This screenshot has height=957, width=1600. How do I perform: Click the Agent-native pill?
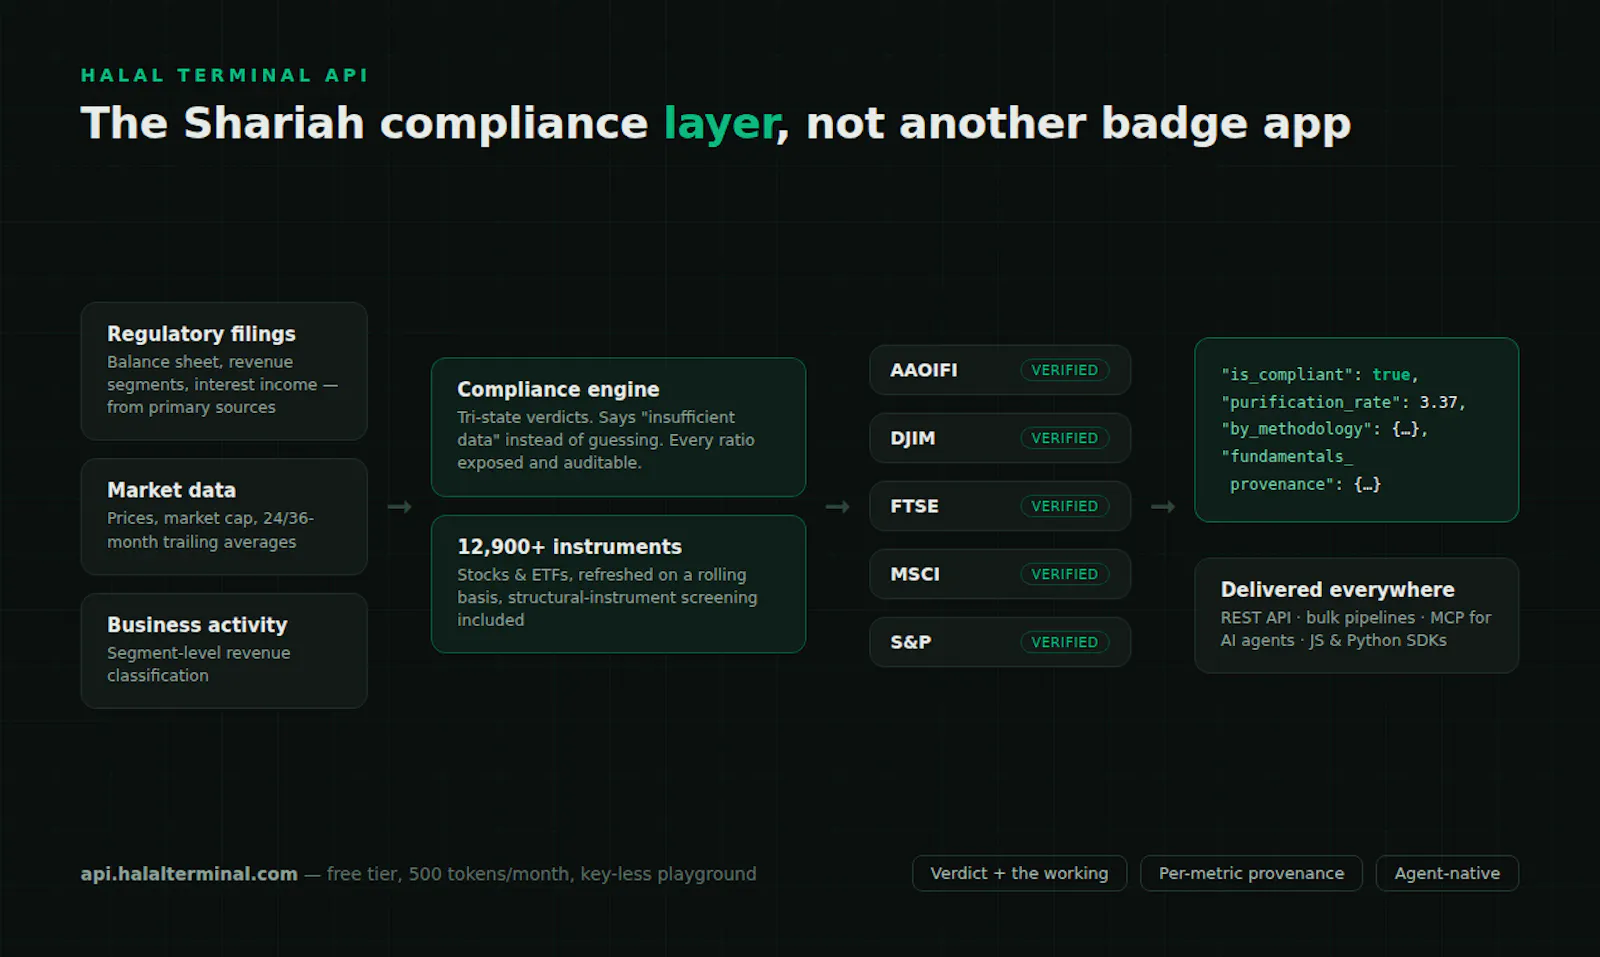pyautogui.click(x=1447, y=873)
